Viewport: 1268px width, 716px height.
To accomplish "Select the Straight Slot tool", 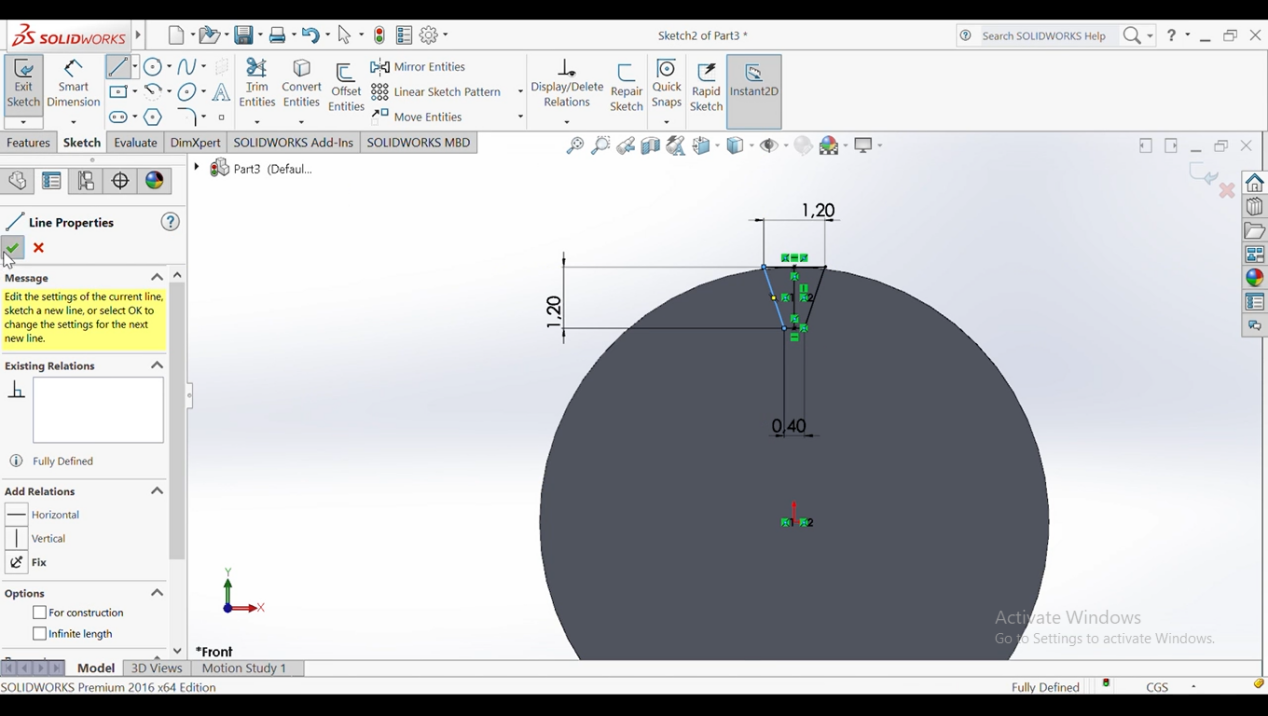I will 118,117.
